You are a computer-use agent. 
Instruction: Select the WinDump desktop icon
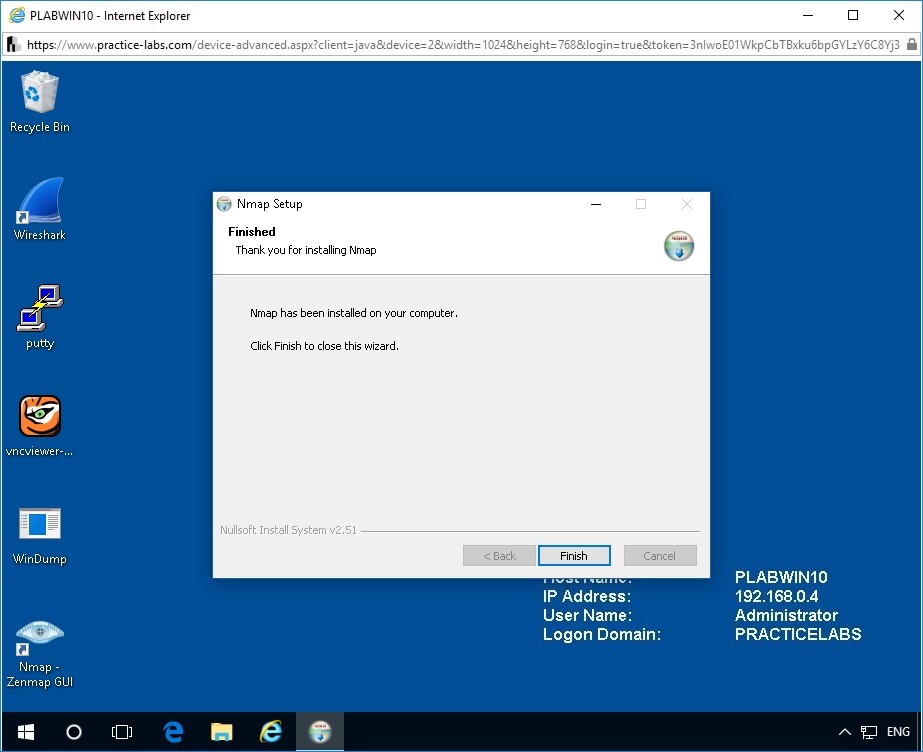coord(39,535)
